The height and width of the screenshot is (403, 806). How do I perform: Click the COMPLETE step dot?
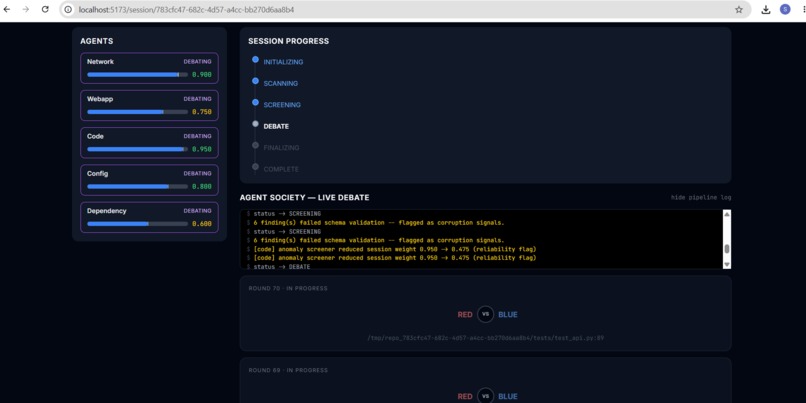255,167
